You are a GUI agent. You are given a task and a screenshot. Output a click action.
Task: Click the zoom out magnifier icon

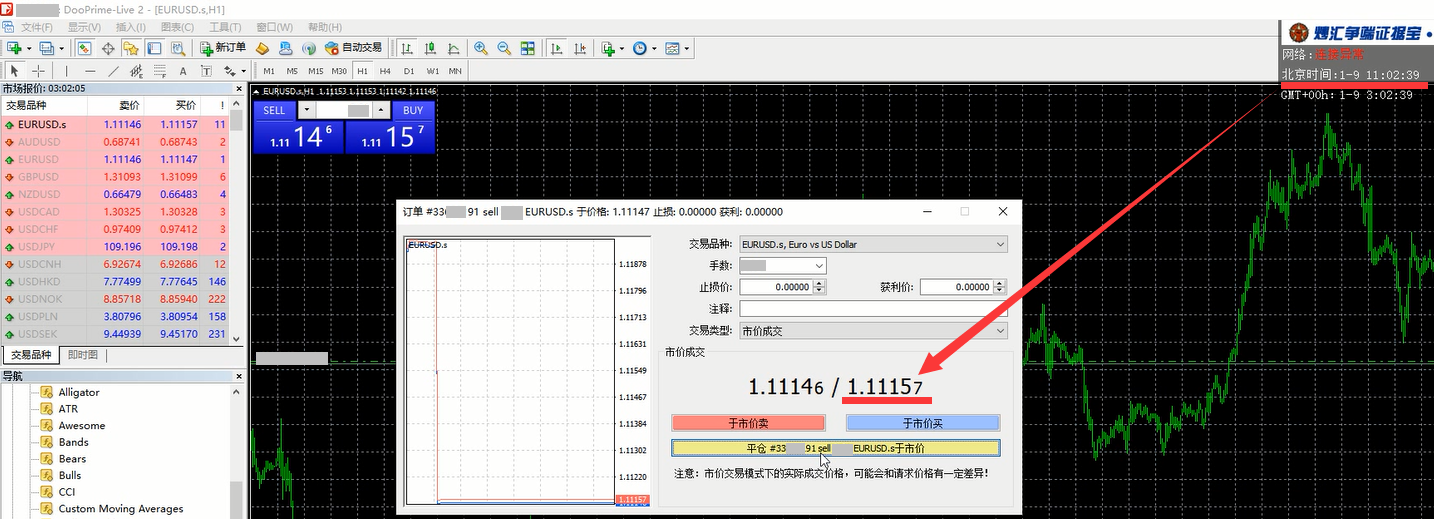tap(503, 48)
